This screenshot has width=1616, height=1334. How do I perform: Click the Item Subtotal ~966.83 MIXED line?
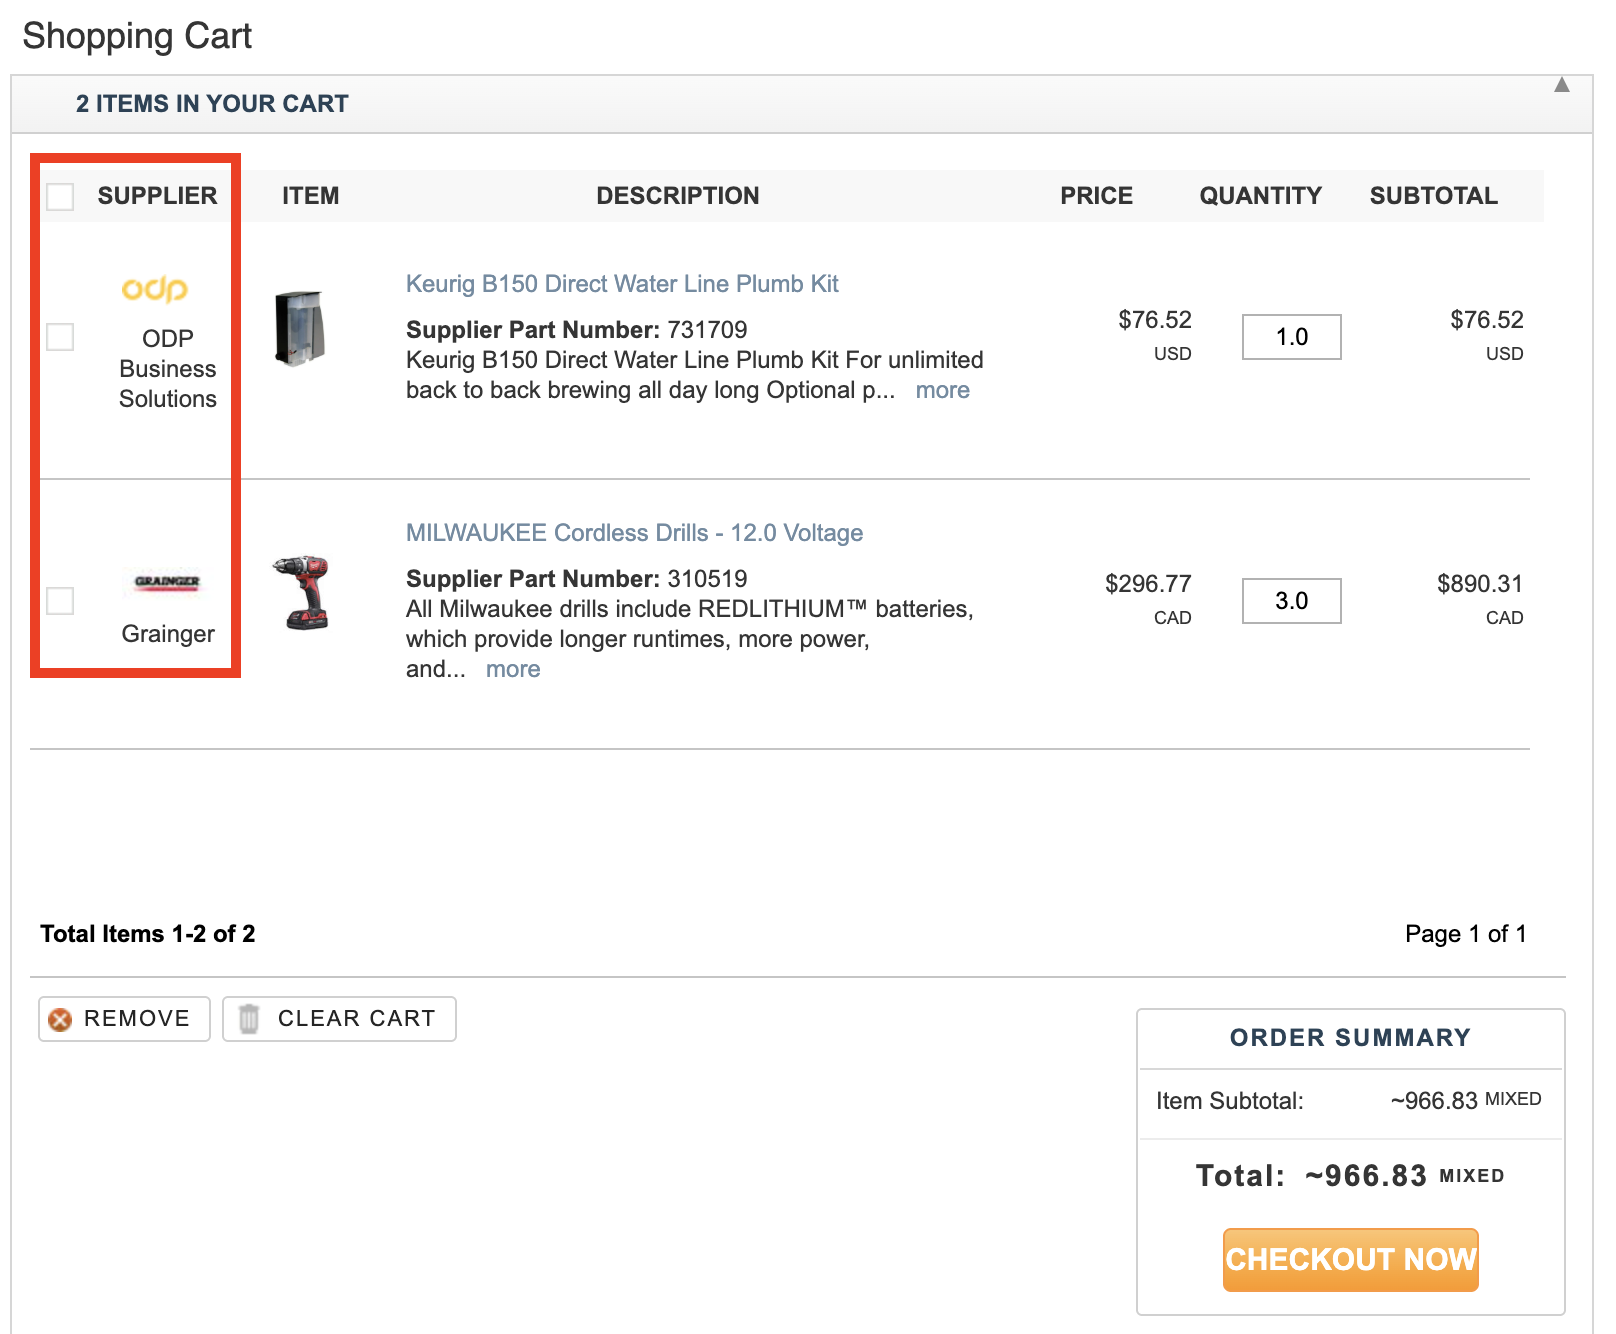(1349, 1101)
